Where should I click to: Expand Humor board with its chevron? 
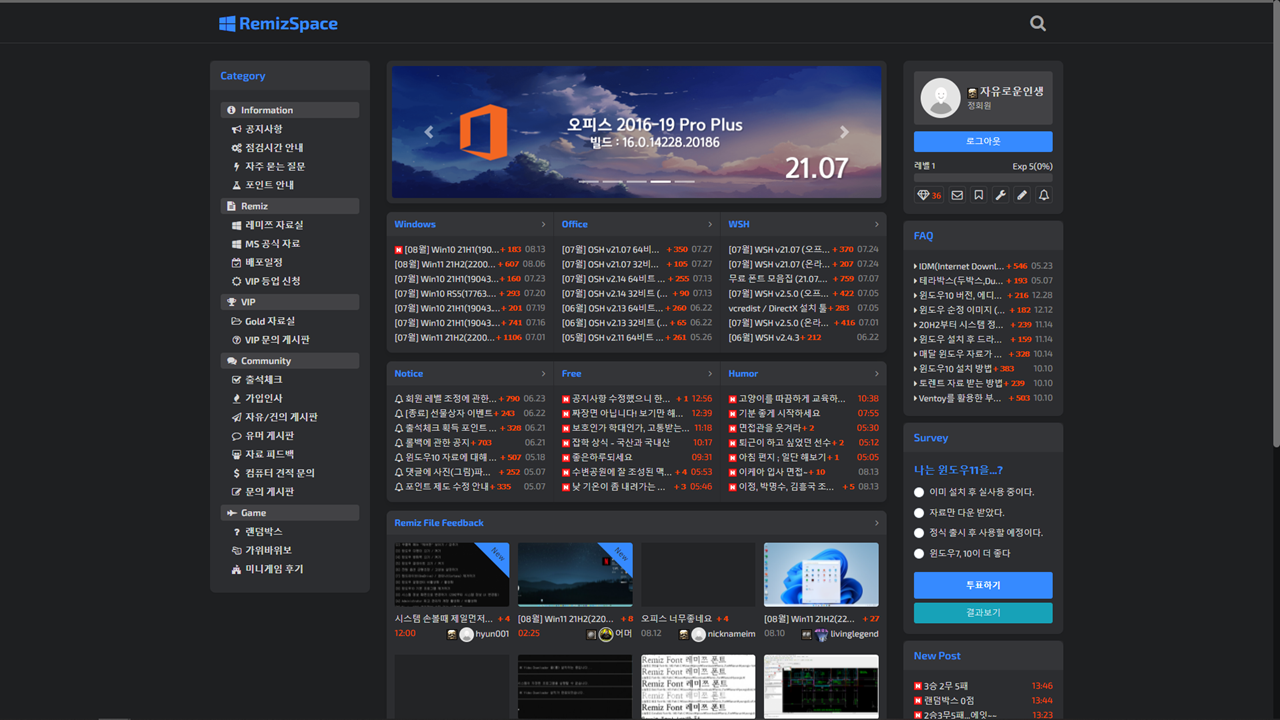tap(877, 373)
